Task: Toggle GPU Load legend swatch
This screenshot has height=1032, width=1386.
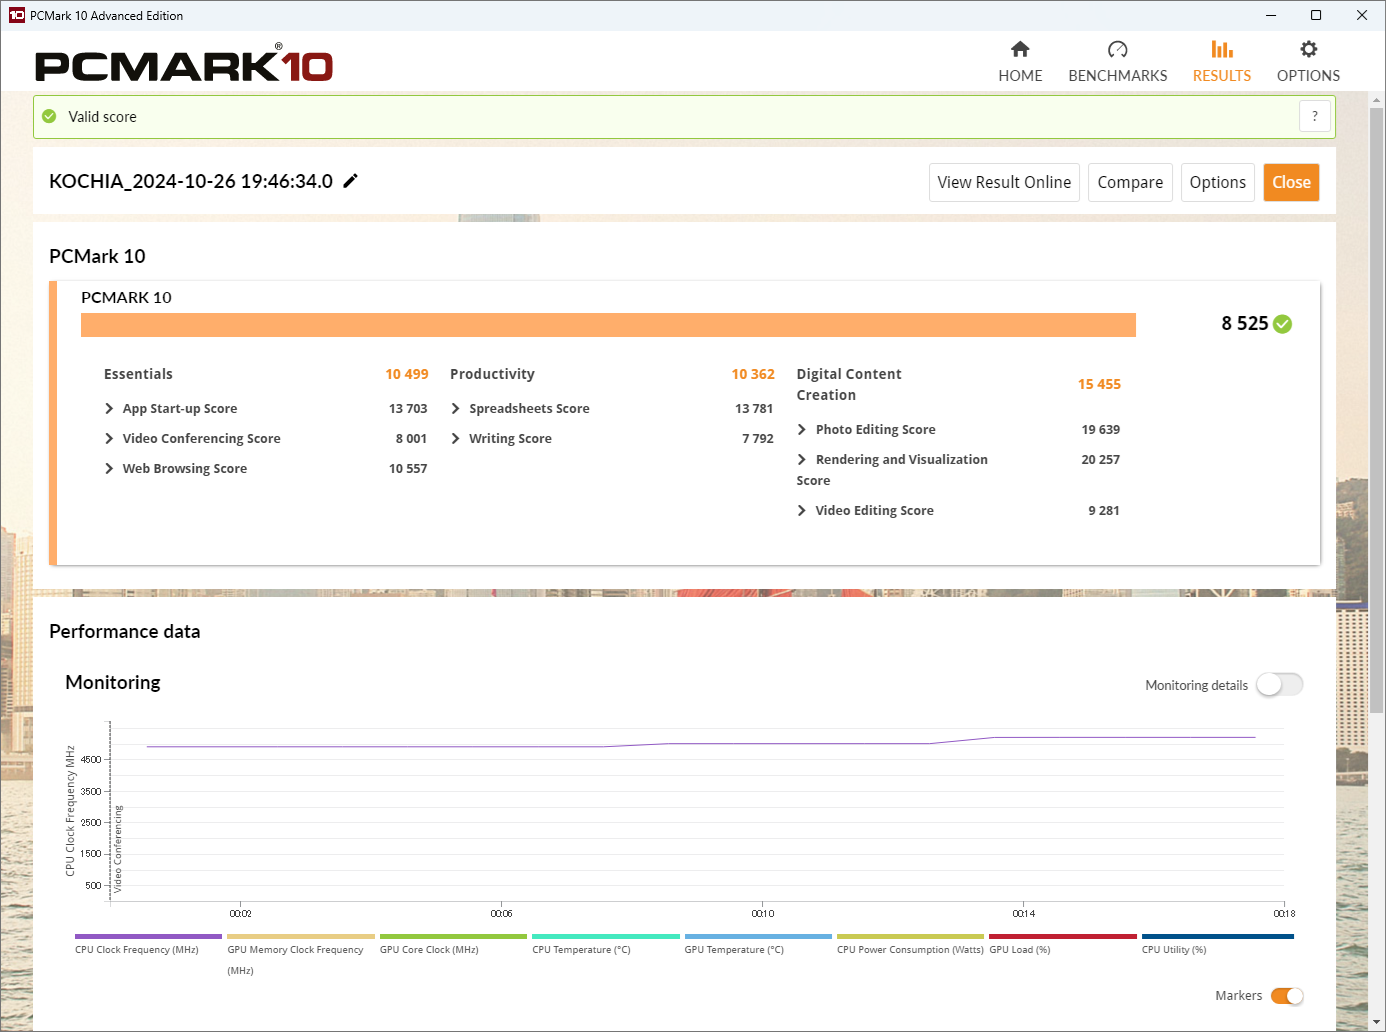Action: [x=1063, y=937]
